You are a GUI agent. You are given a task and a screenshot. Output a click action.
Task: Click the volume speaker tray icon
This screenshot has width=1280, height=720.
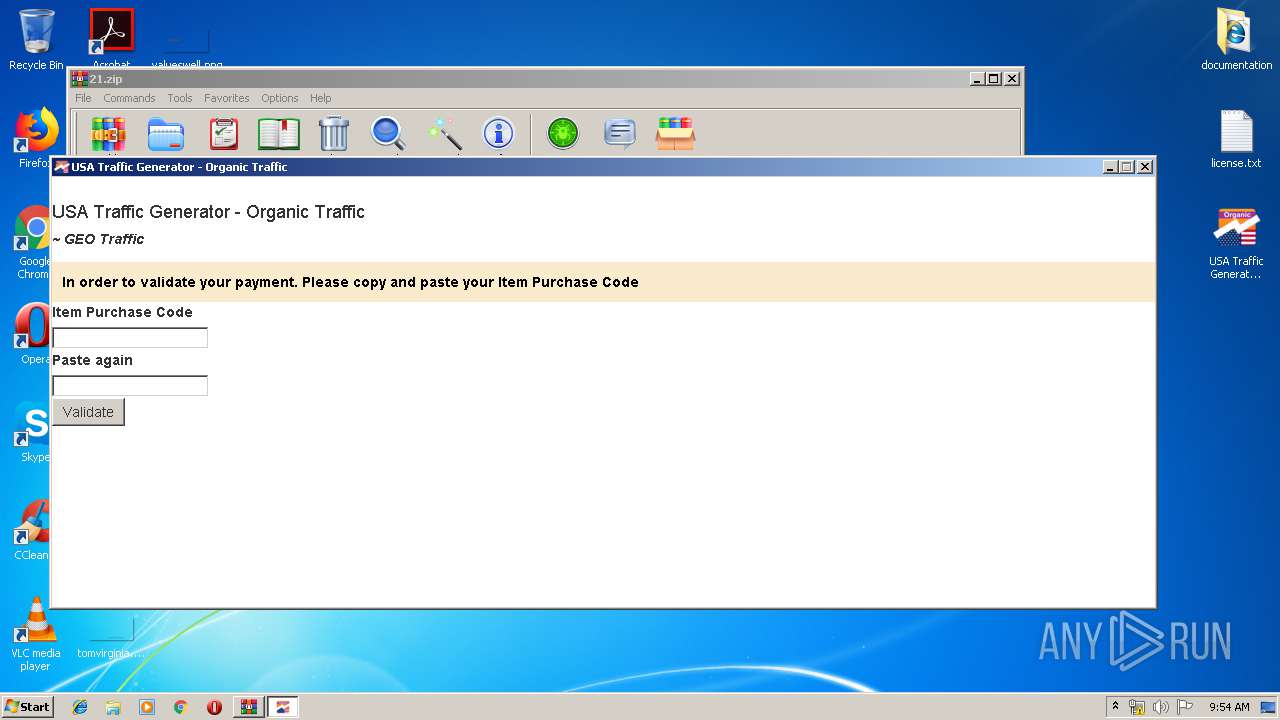point(1160,707)
